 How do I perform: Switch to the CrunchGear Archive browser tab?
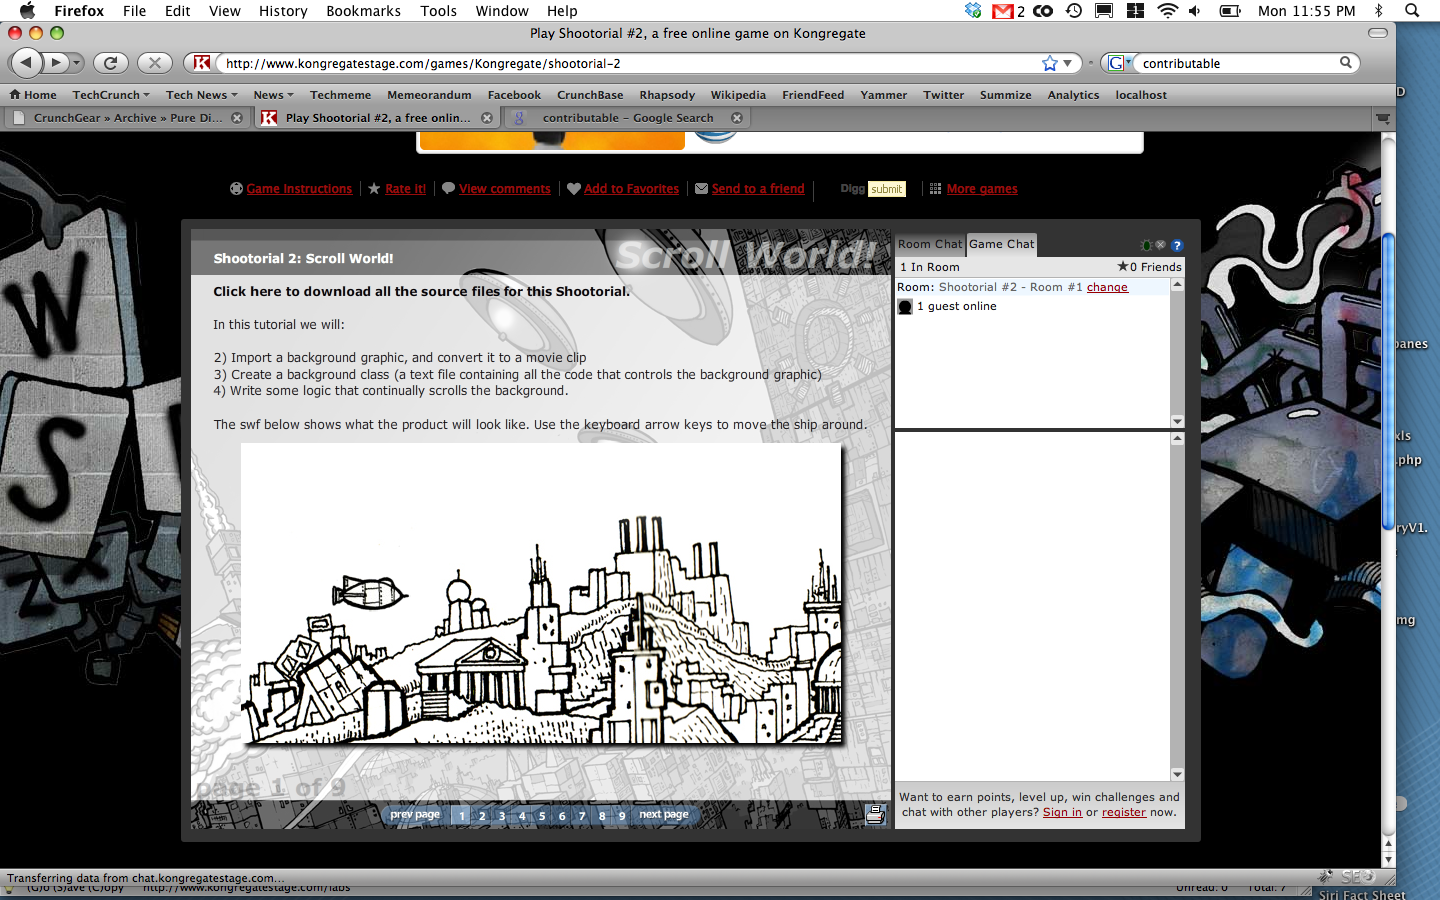[x=128, y=118]
